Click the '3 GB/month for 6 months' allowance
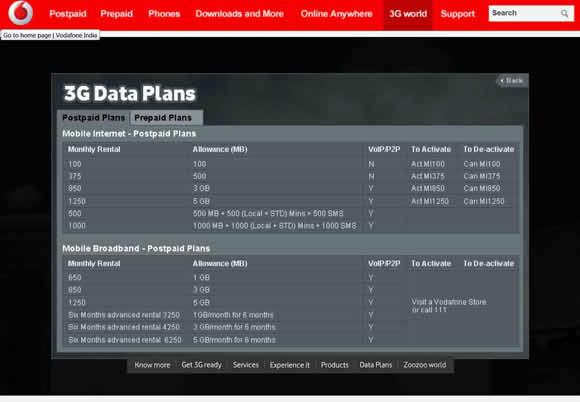The height and width of the screenshot is (402, 580). 234,327
